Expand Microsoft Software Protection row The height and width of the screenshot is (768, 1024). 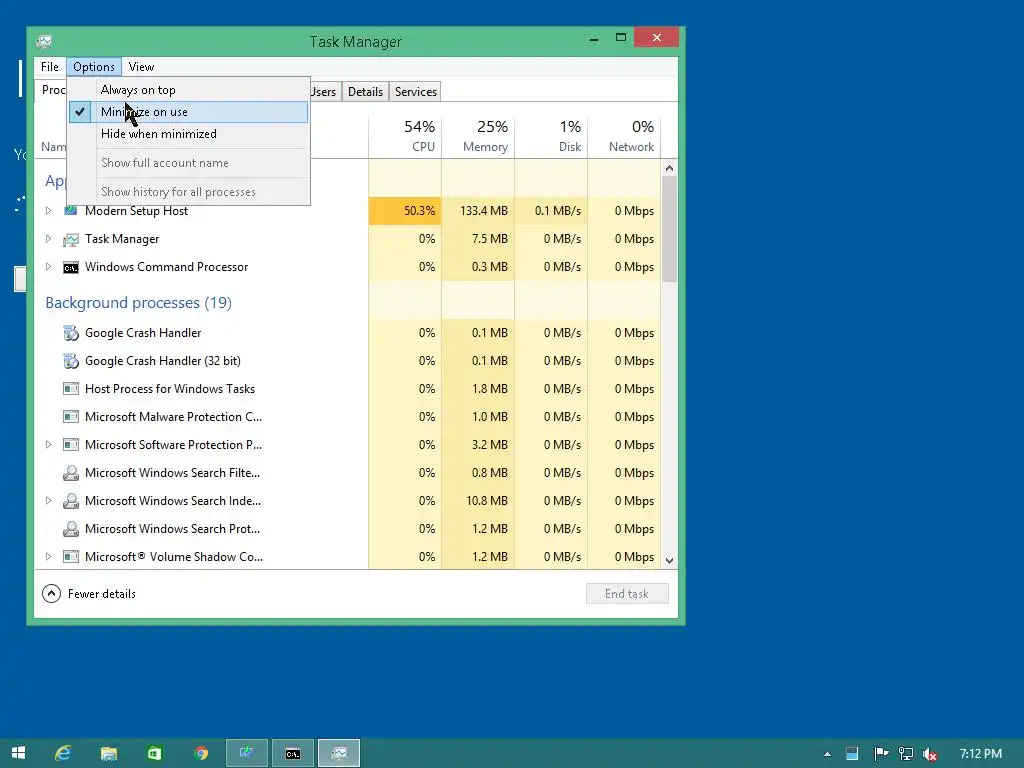coord(48,444)
